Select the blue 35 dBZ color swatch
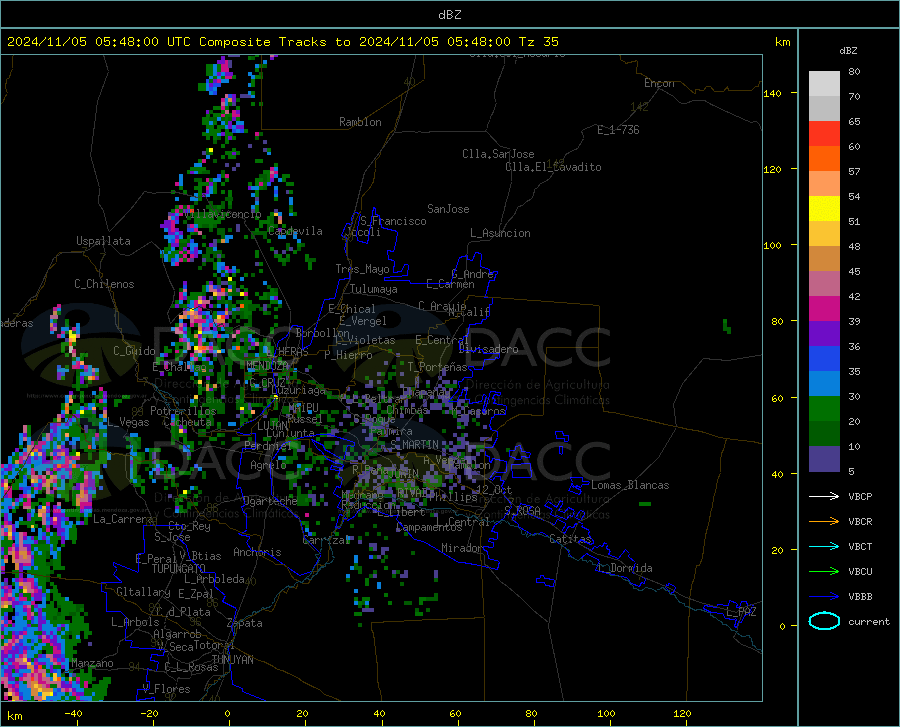Viewport: 900px width, 727px height. [824, 359]
